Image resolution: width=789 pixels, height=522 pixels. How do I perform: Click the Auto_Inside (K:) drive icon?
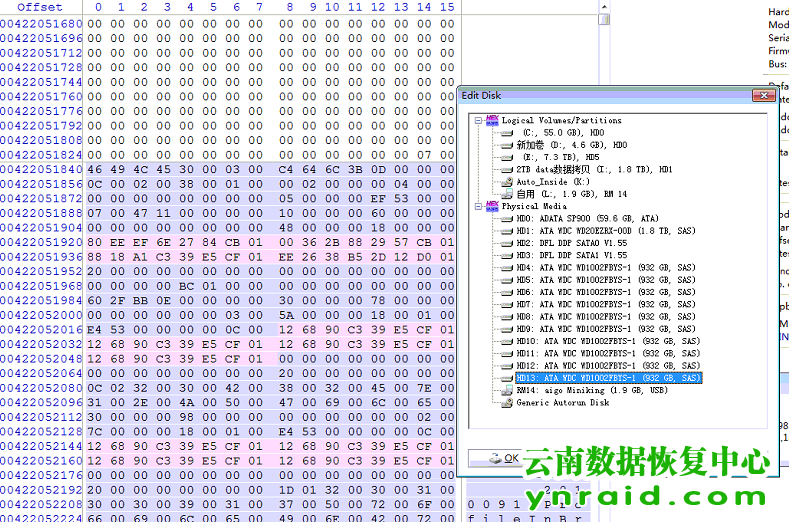click(506, 182)
